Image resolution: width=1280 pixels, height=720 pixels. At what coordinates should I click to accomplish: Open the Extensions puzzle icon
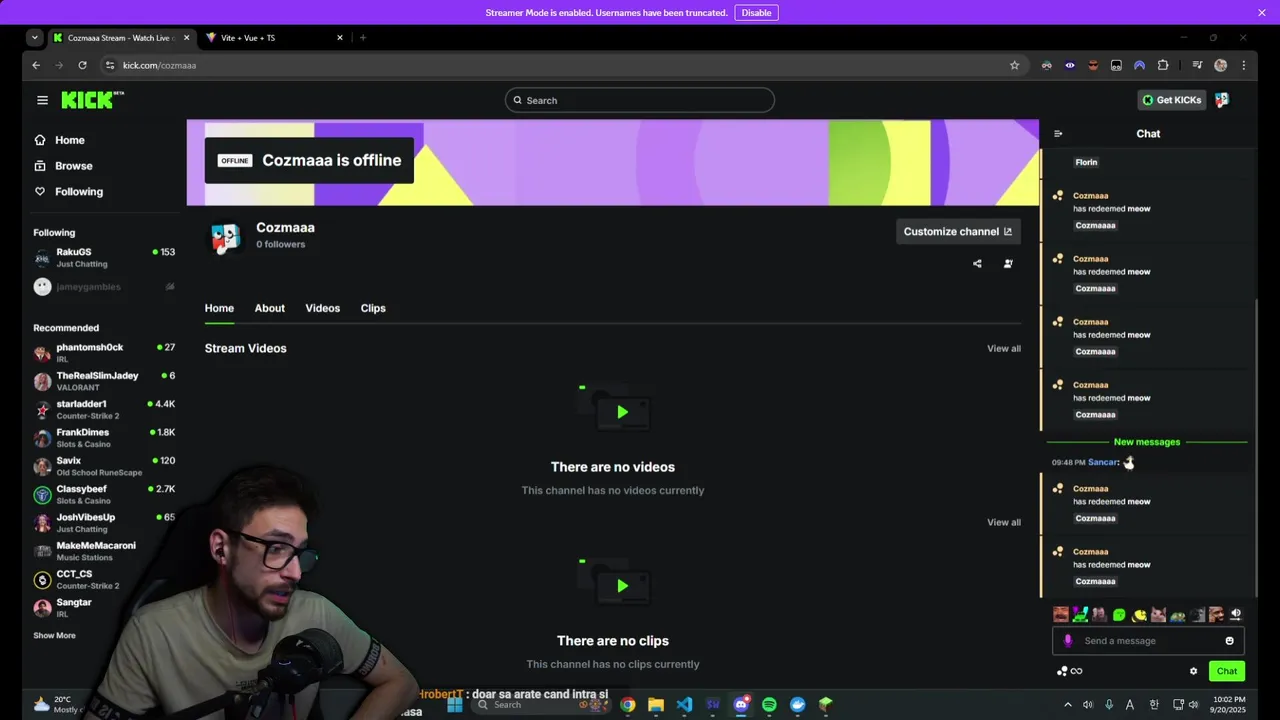tap(1163, 65)
